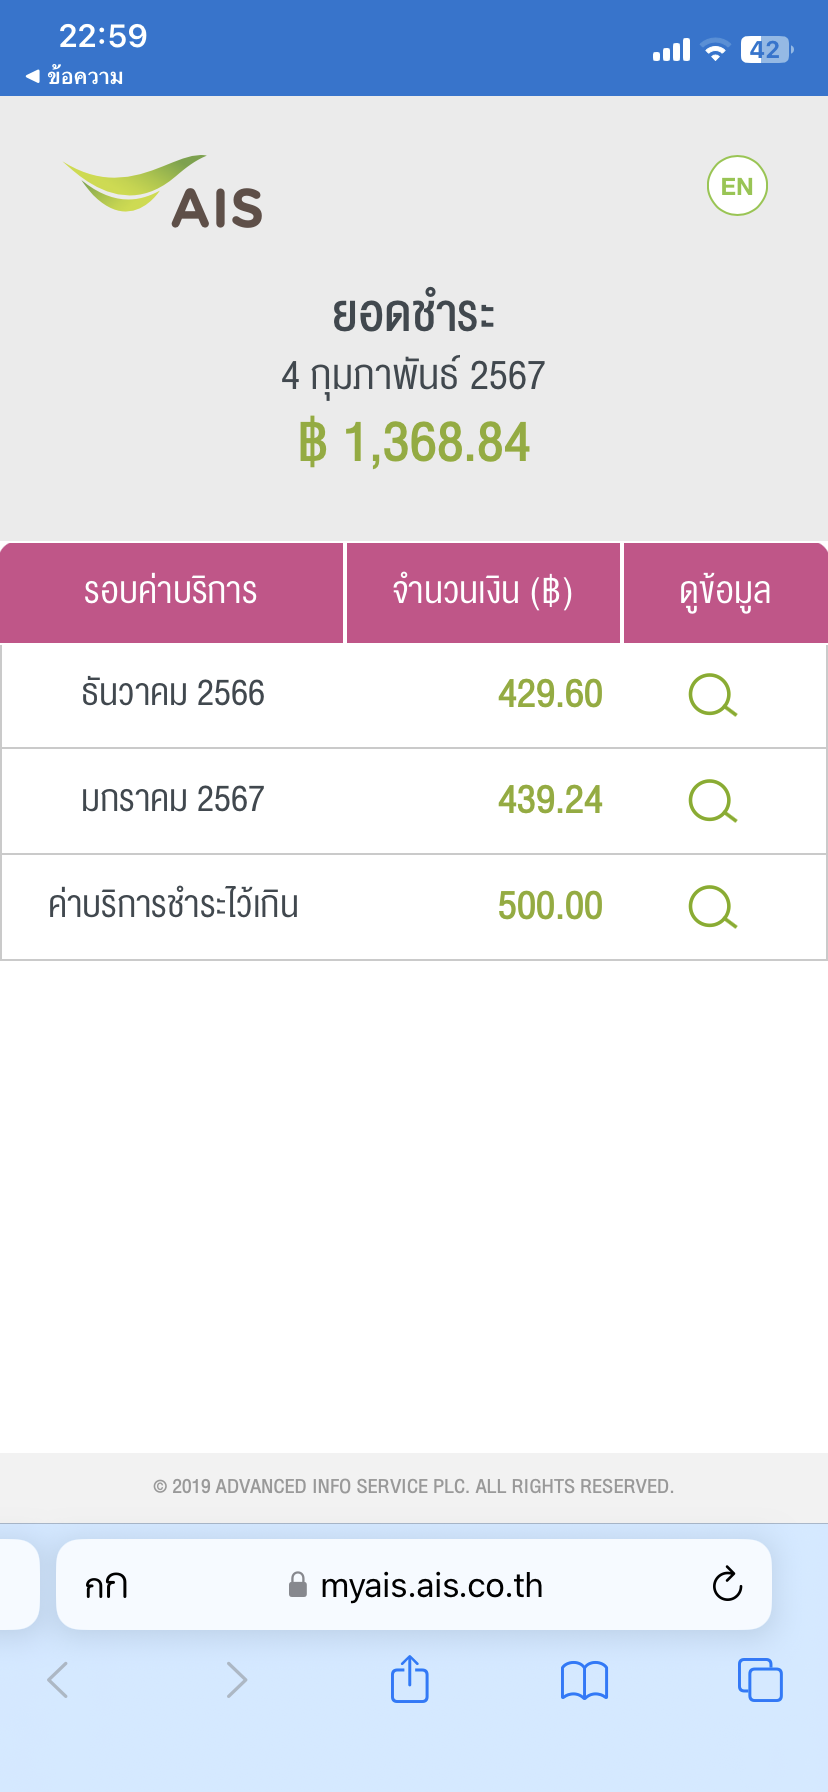The width and height of the screenshot is (828, 1792).
Task: View details for มกราคม 2567 bill
Action: (712, 801)
